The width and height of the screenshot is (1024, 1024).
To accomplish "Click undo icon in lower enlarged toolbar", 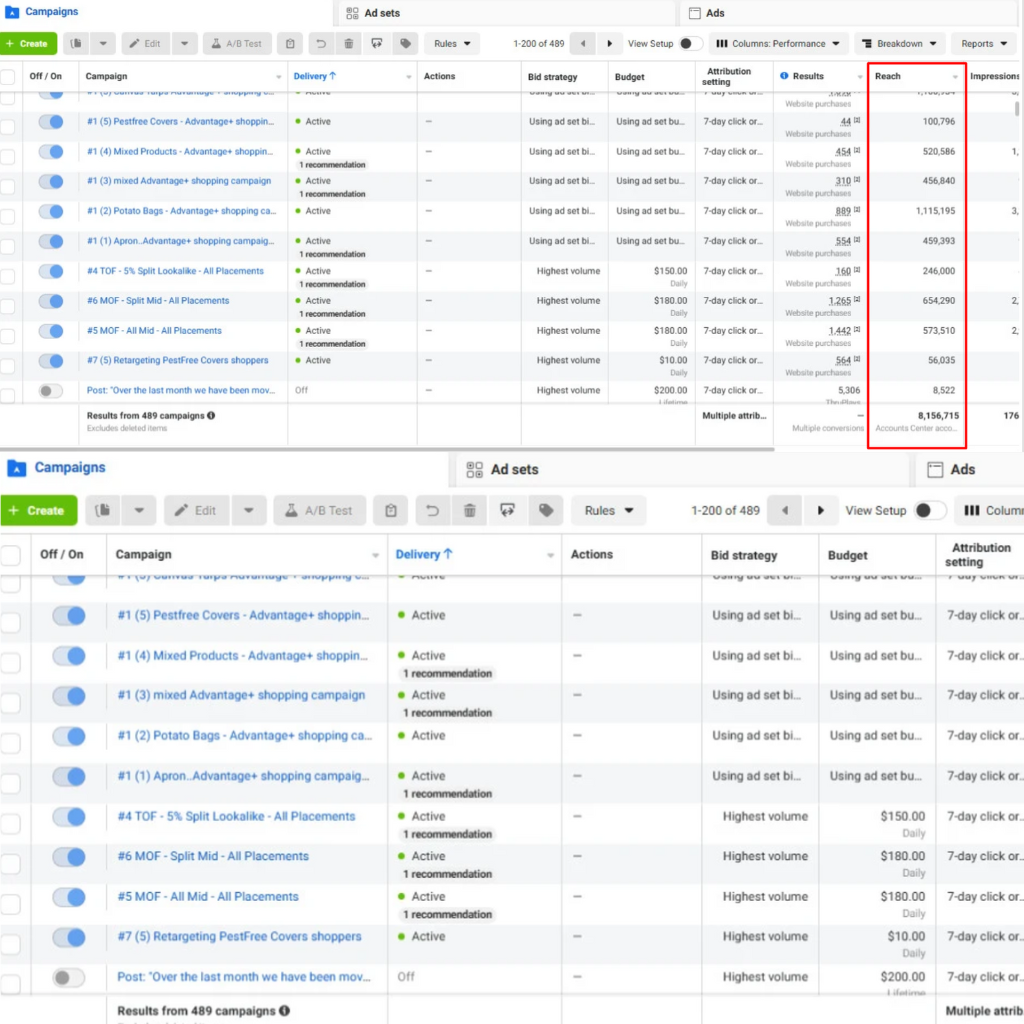I will click(432, 511).
